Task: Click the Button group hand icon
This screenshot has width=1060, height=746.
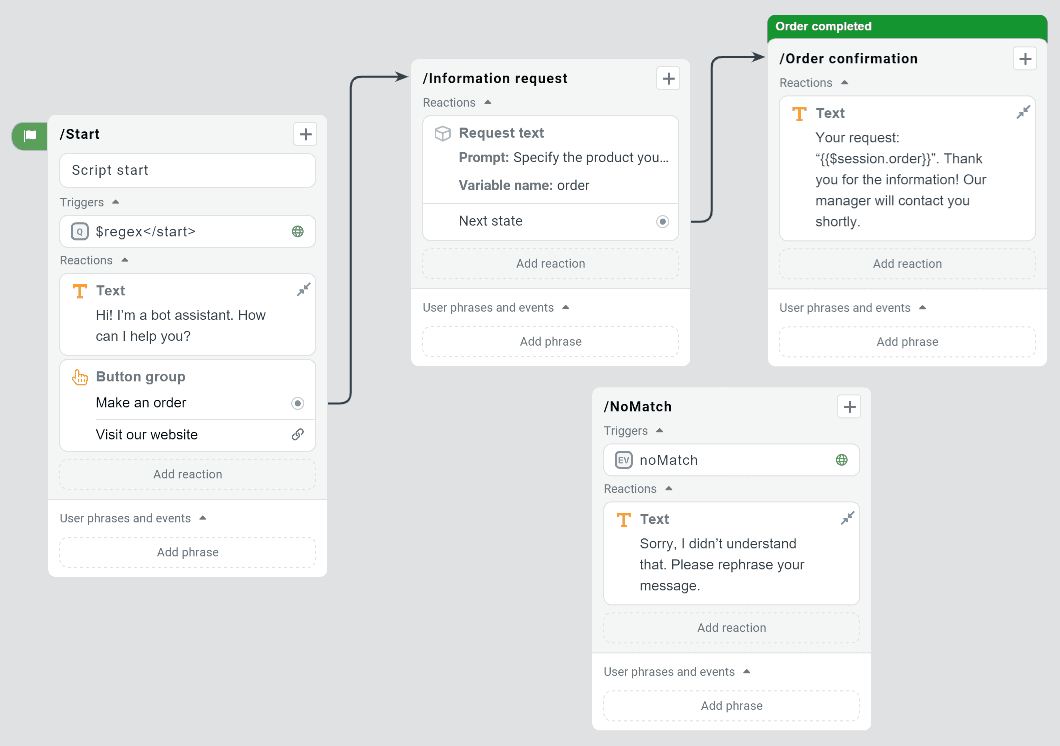Action: click(x=82, y=377)
